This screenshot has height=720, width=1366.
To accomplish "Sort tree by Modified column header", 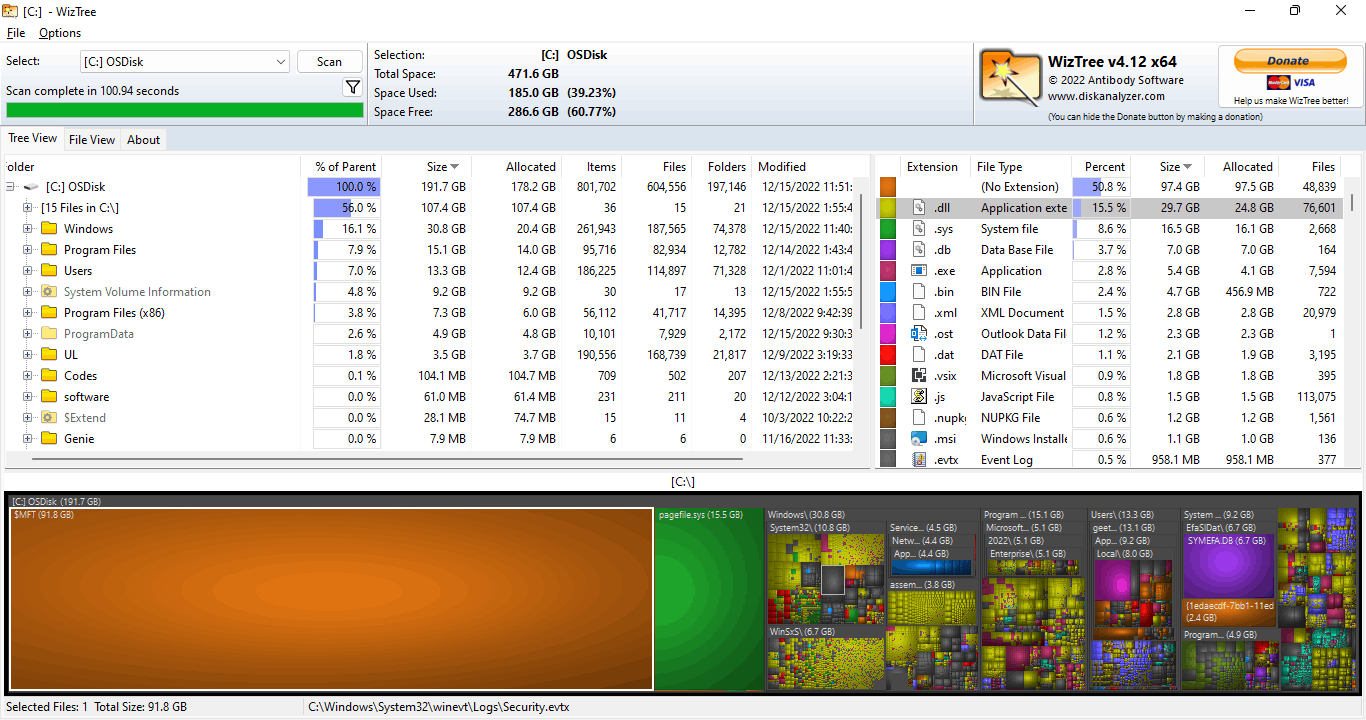I will pyautogui.click(x=805, y=167).
